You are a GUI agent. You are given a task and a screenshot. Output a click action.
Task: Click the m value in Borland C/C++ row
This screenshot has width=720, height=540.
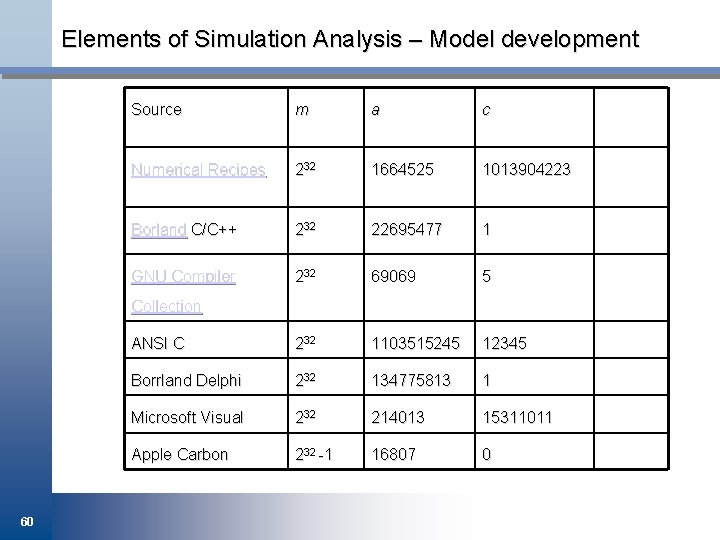[x=305, y=228]
